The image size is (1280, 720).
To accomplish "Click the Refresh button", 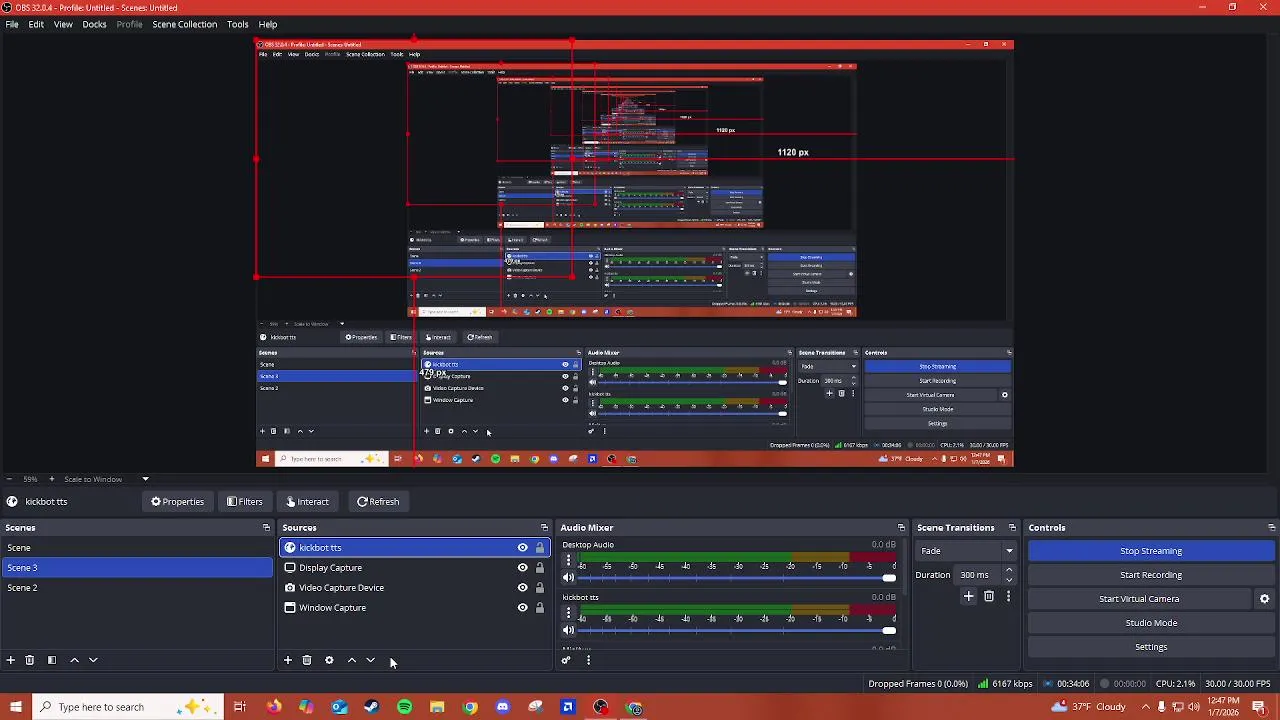I will coord(378,502).
